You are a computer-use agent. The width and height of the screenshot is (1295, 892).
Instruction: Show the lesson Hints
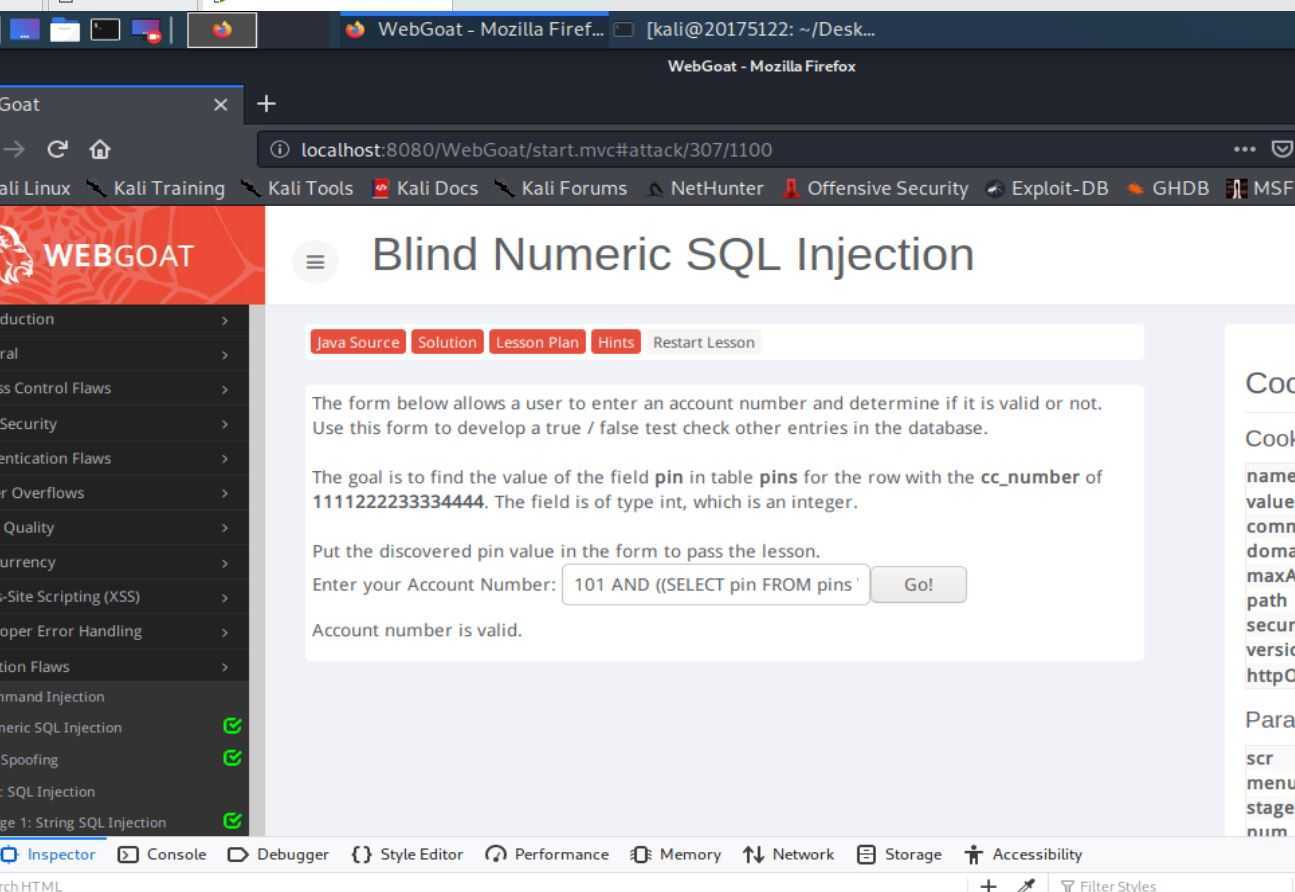click(616, 342)
